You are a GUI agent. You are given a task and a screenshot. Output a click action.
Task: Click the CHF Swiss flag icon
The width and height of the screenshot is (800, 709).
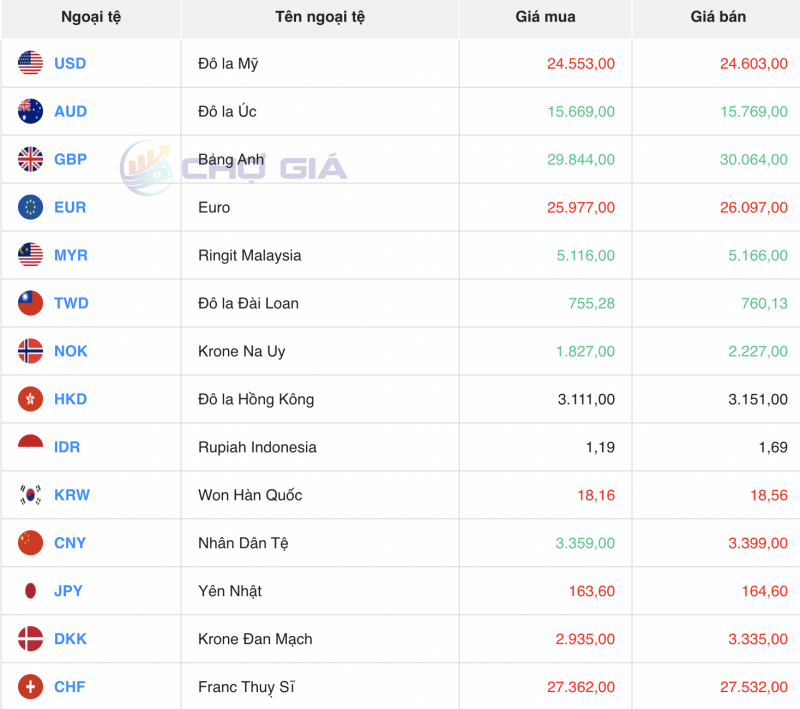tap(28, 687)
